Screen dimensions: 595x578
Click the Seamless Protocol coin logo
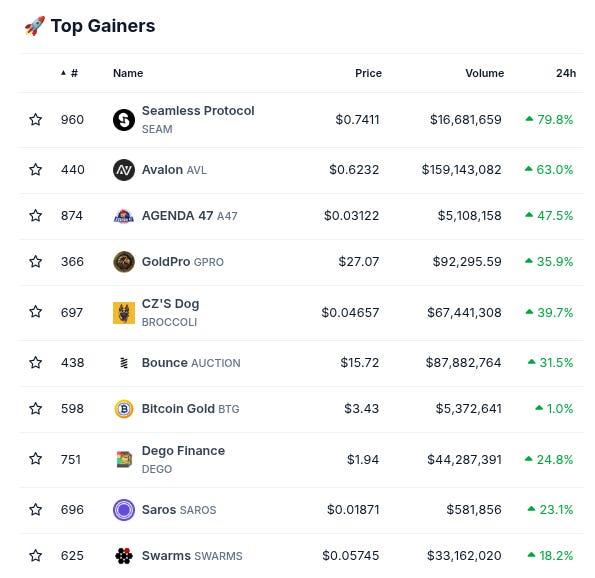[124, 120]
